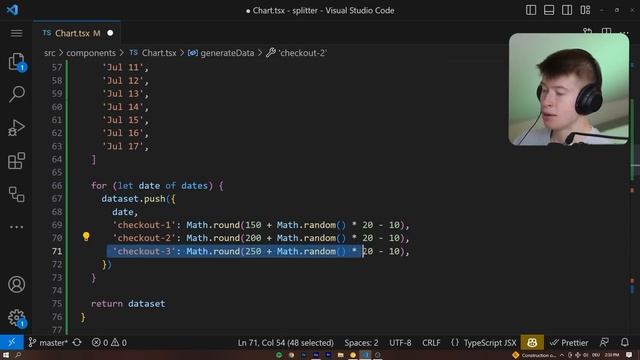640x360 pixels.
Task: Open remote window indicator in status bar
Action: (x=11, y=342)
